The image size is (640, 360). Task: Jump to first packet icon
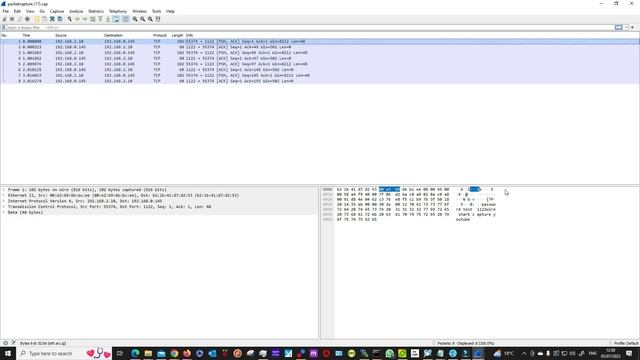click(100, 19)
